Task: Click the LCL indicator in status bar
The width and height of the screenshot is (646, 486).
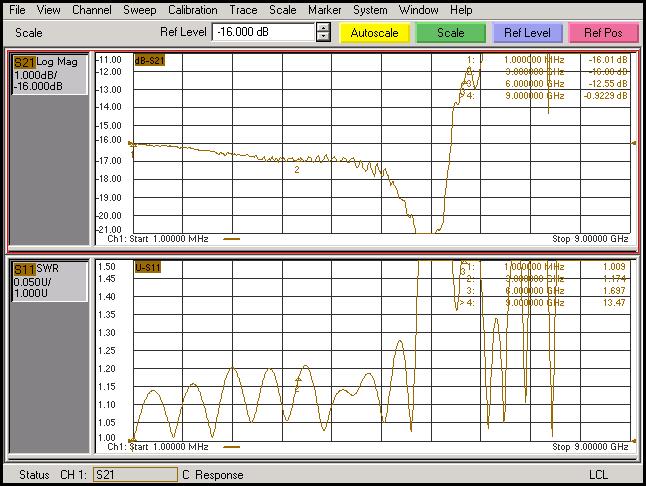Action: (598, 475)
